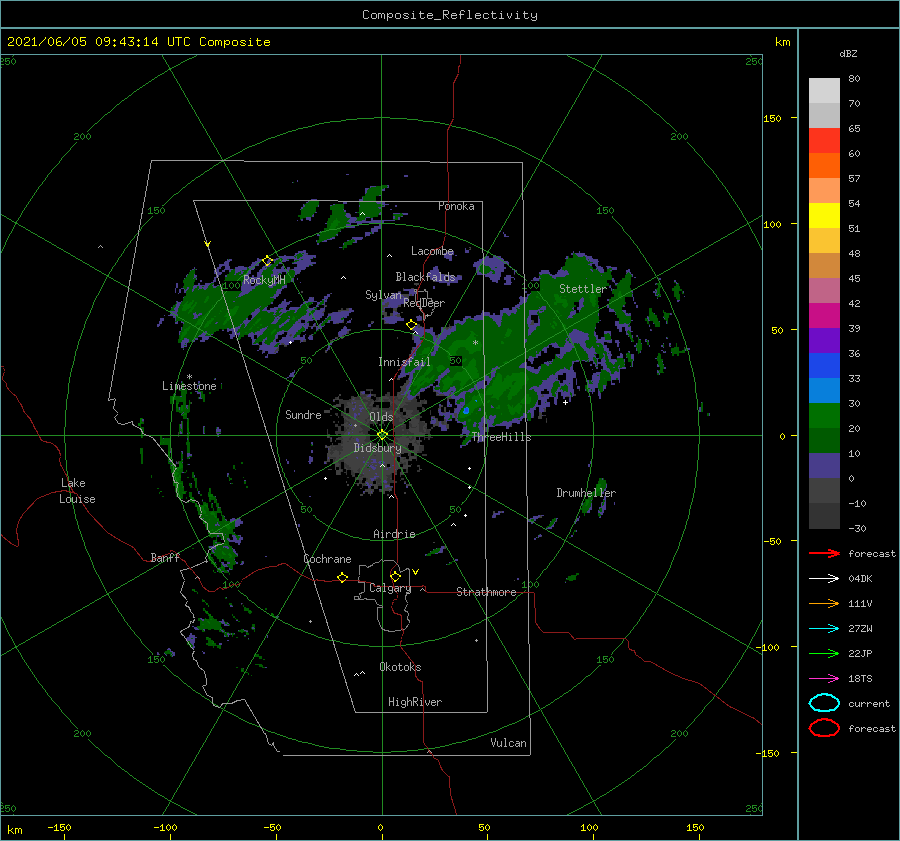Viewport: 900px width, 841px height.
Task: Click the Sundre city label
Action: (x=303, y=414)
